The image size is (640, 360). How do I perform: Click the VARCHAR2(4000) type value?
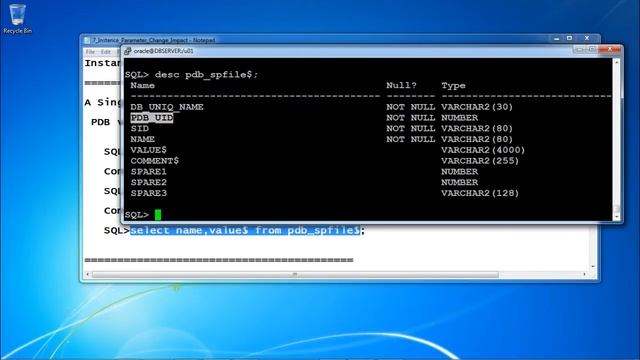pyautogui.click(x=483, y=150)
